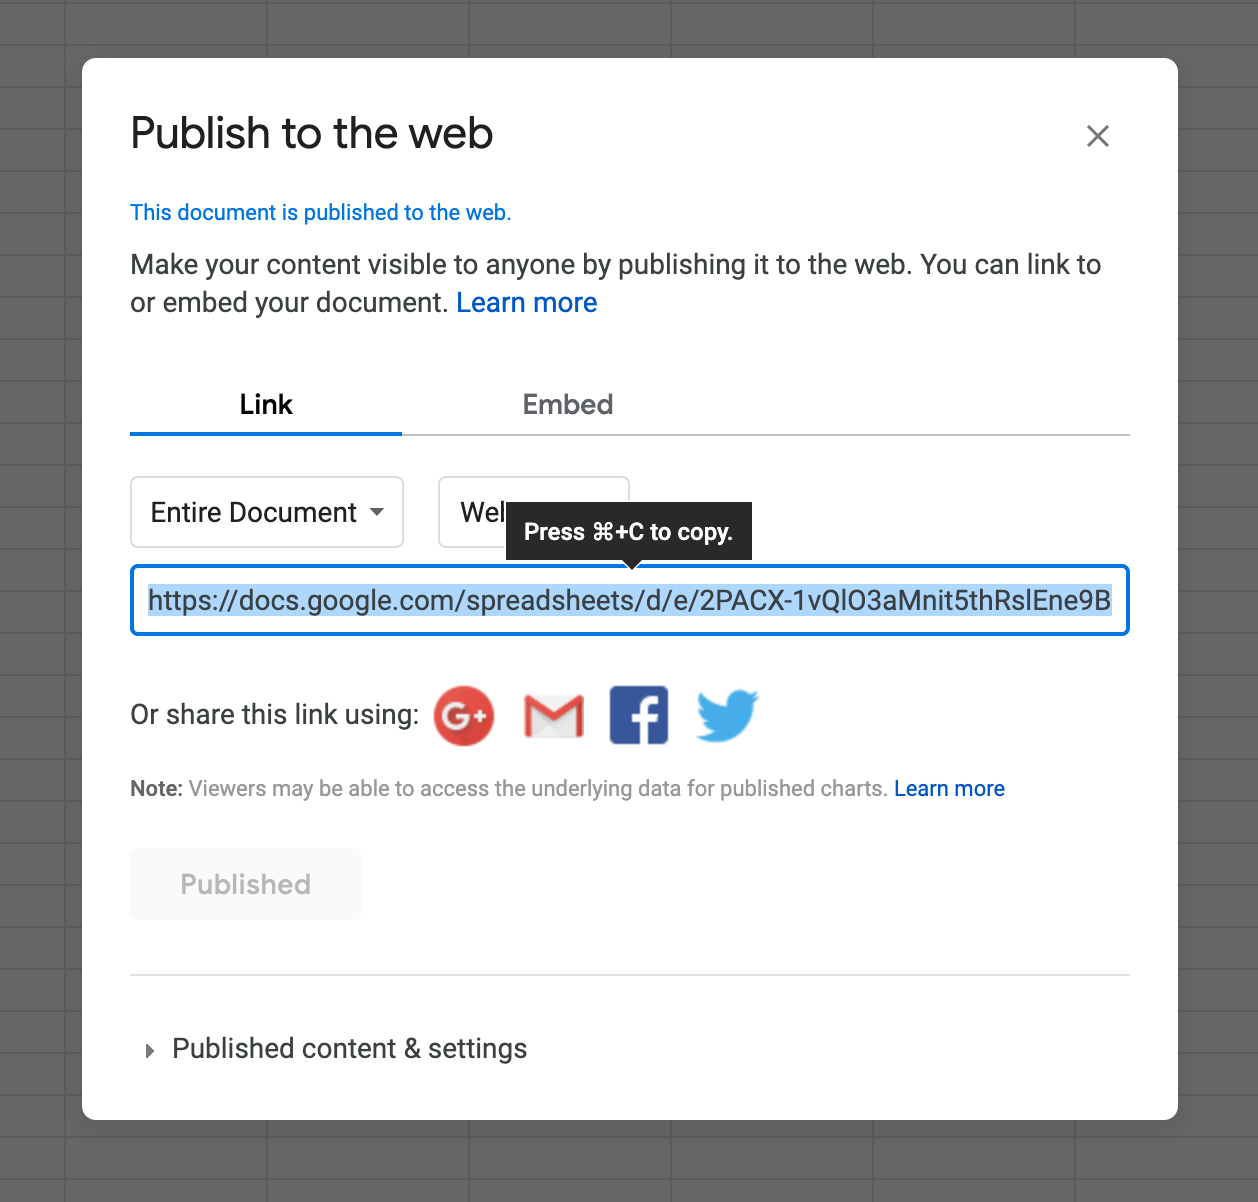Click the small arrow in Entire Document box
The height and width of the screenshot is (1202, 1258).
click(377, 512)
